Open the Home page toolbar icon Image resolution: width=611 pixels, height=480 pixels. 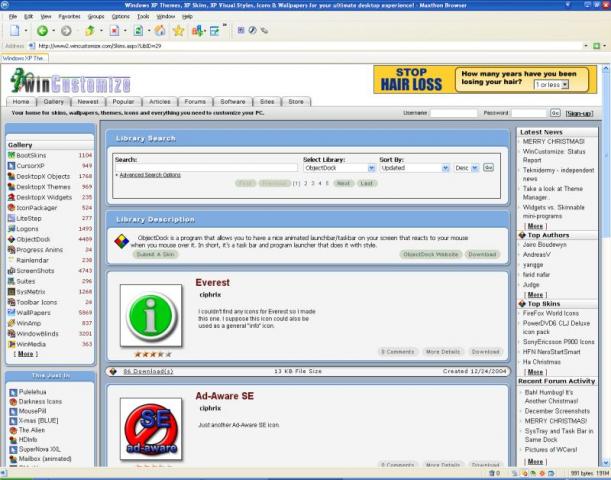[x=160, y=30]
